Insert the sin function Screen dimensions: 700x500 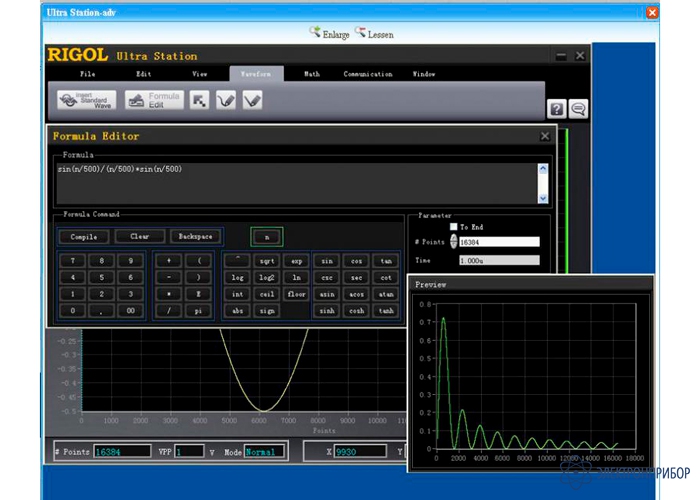point(327,261)
